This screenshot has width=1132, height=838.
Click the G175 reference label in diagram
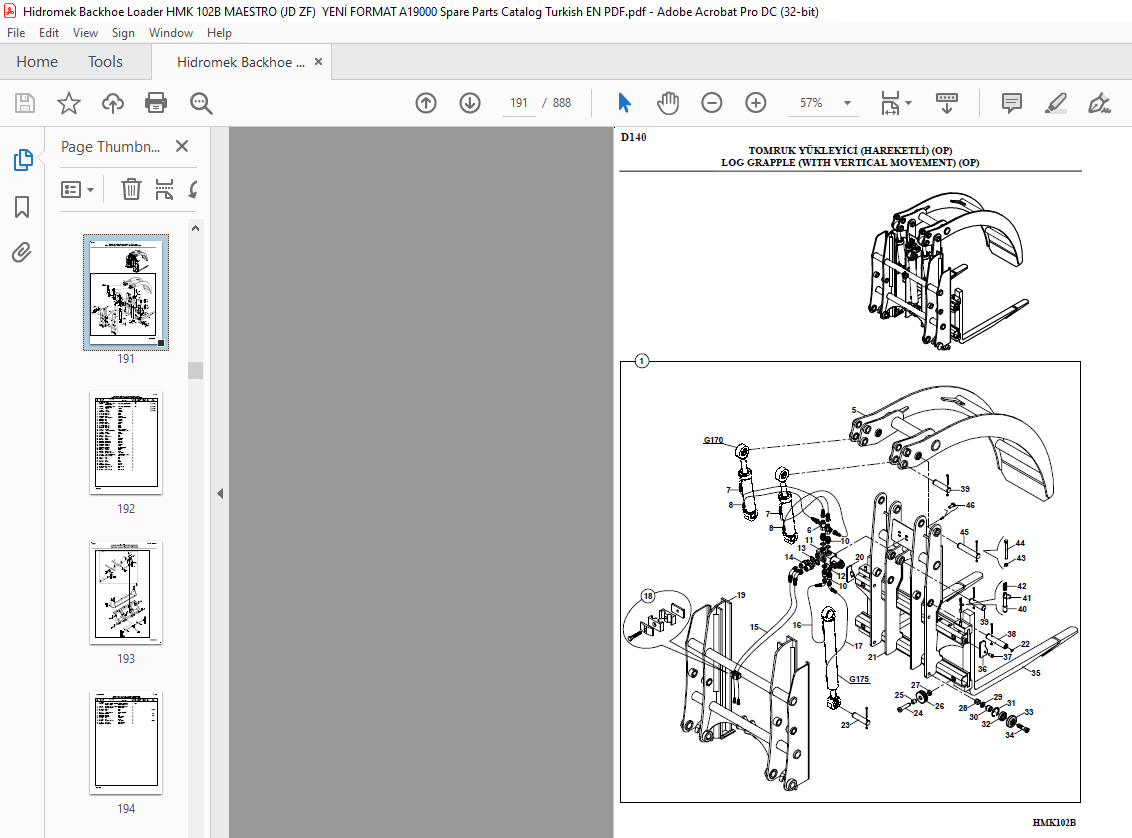pos(859,679)
